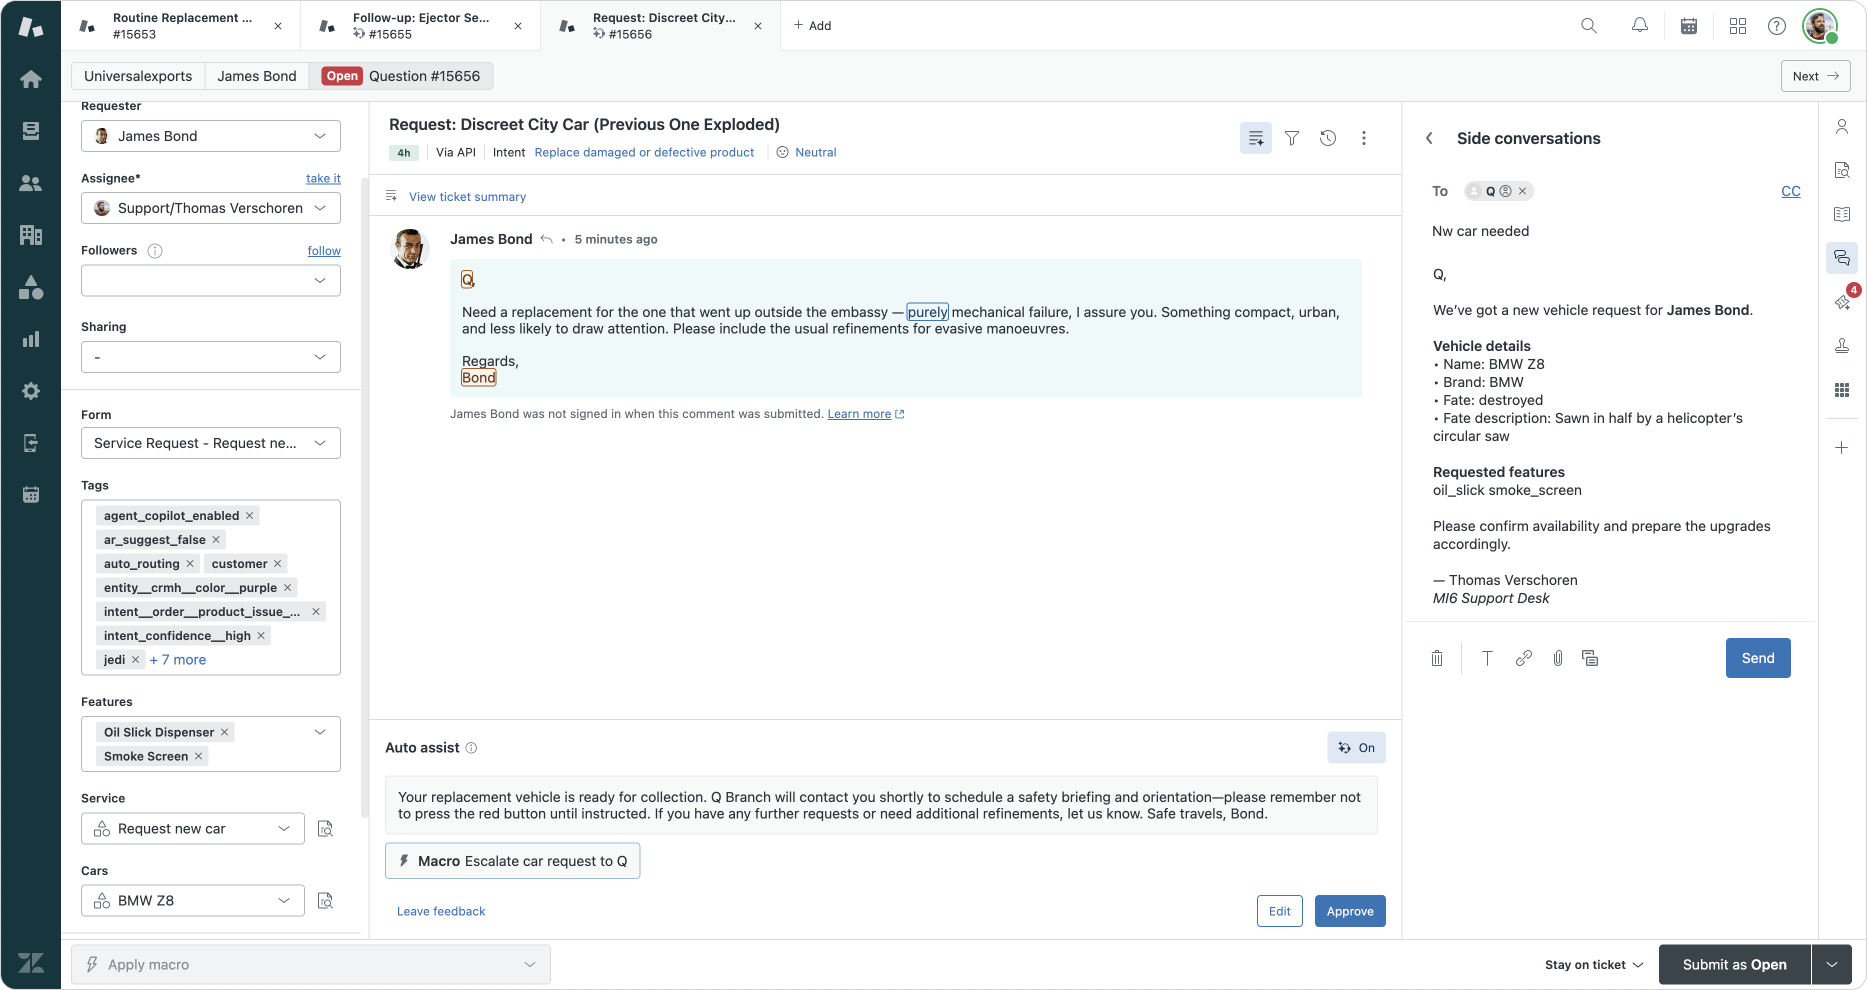Viewport: 1867px width, 990px height.
Task: Open ticket events history clock icon
Action: [x=1328, y=139]
